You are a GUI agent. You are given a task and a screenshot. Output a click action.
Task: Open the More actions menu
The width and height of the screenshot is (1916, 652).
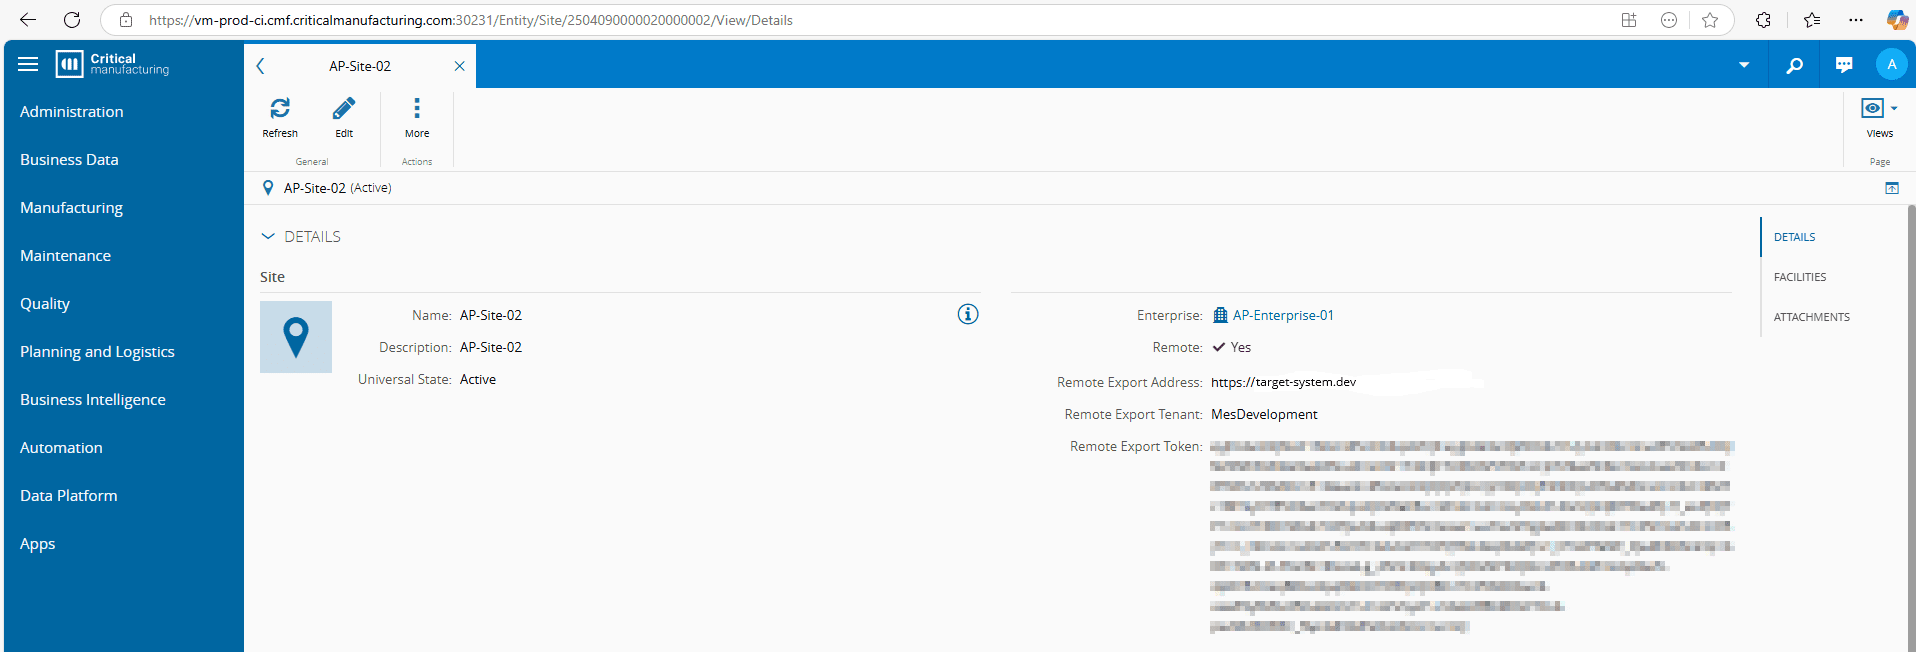tap(417, 117)
